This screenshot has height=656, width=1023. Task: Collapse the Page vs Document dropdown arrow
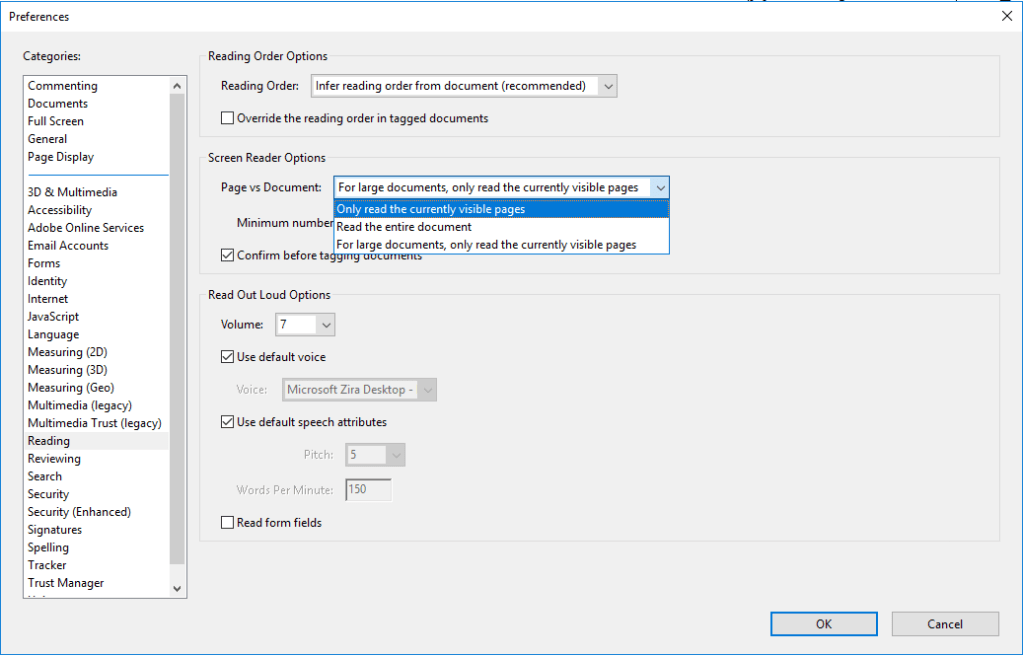[659, 188]
